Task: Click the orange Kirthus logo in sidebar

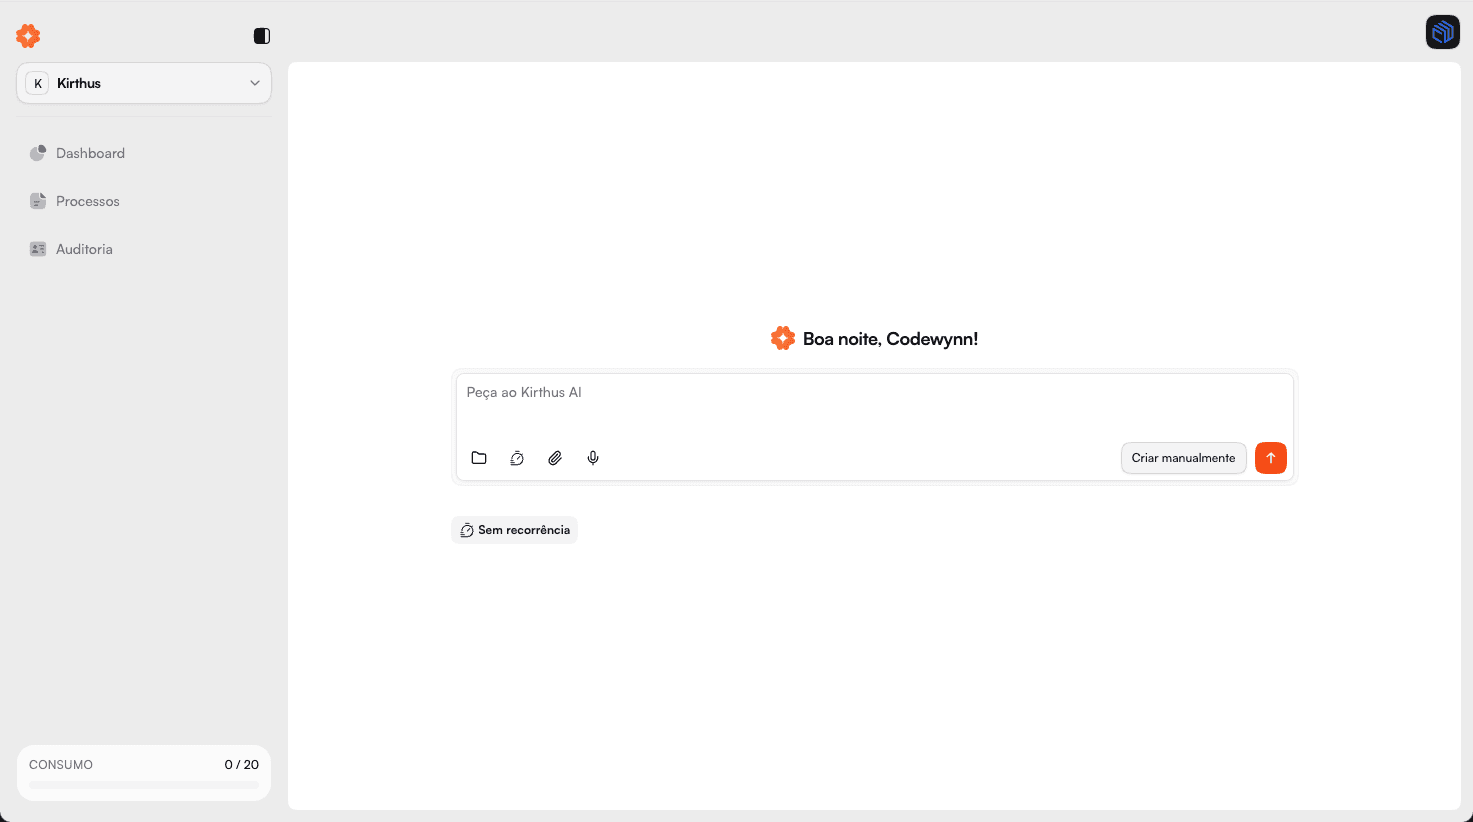Action: pos(28,36)
